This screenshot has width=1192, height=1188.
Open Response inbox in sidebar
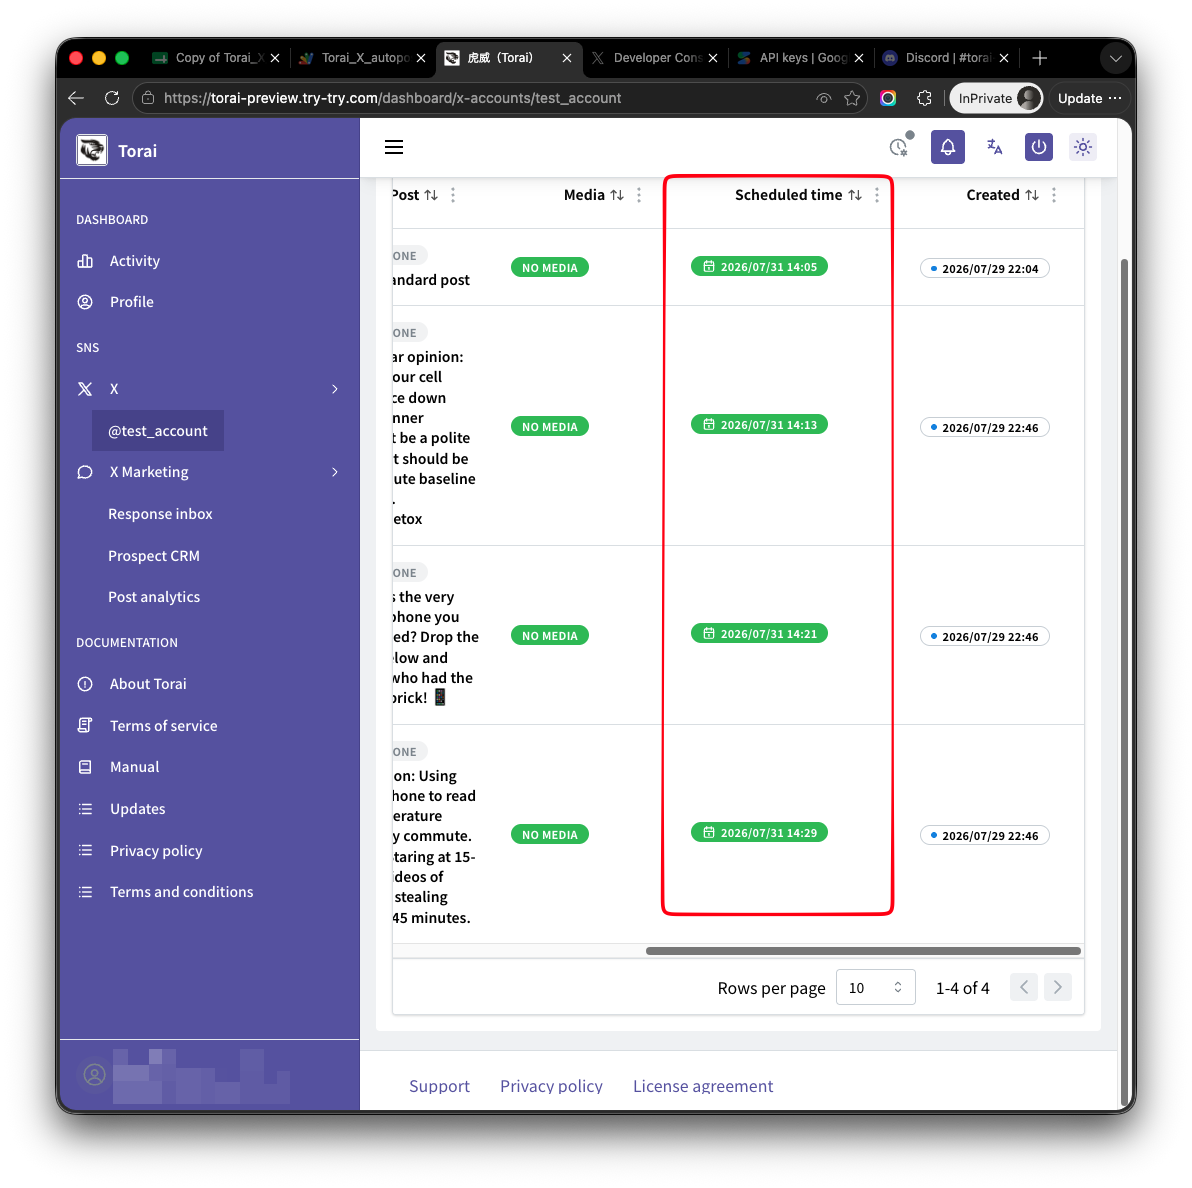[x=160, y=514]
